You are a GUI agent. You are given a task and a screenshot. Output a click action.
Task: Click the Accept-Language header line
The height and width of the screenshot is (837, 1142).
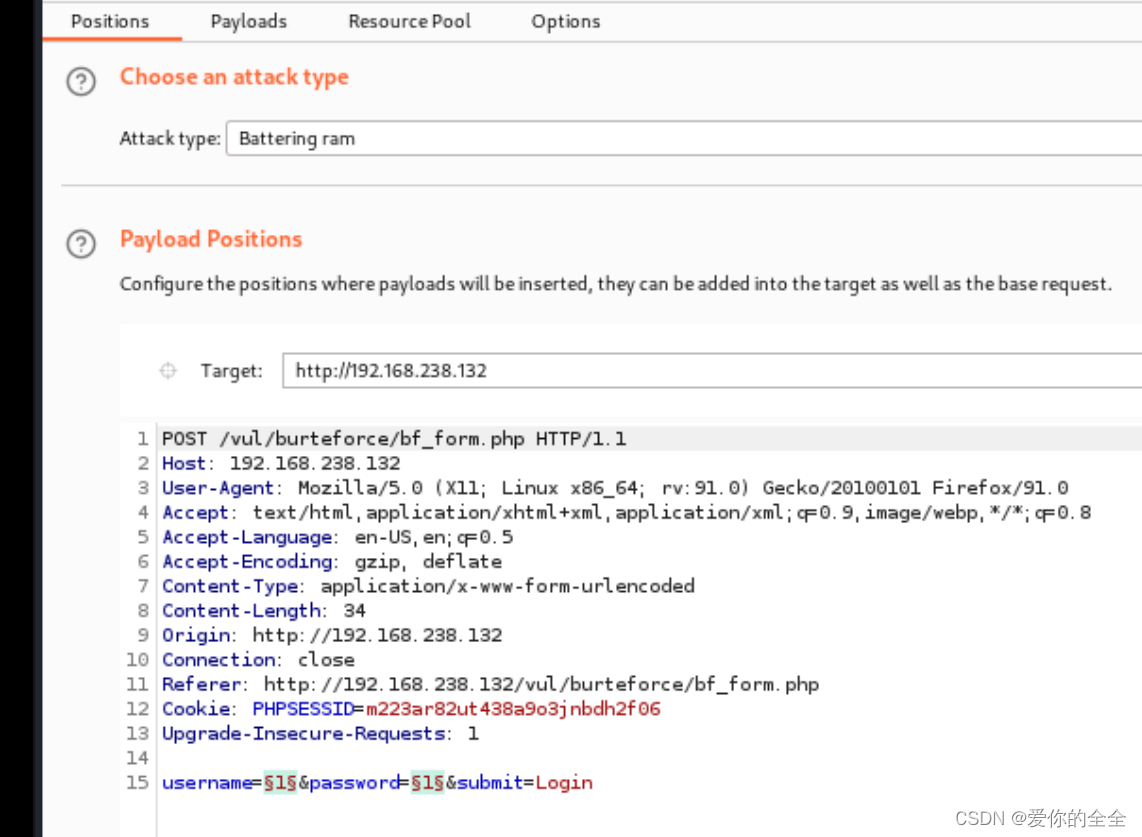pyautogui.click(x=337, y=537)
